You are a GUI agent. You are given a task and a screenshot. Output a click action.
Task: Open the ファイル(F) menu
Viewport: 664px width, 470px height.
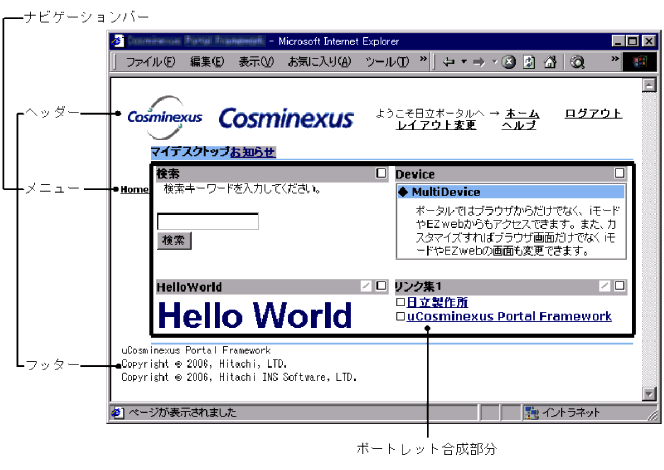click(x=150, y=62)
